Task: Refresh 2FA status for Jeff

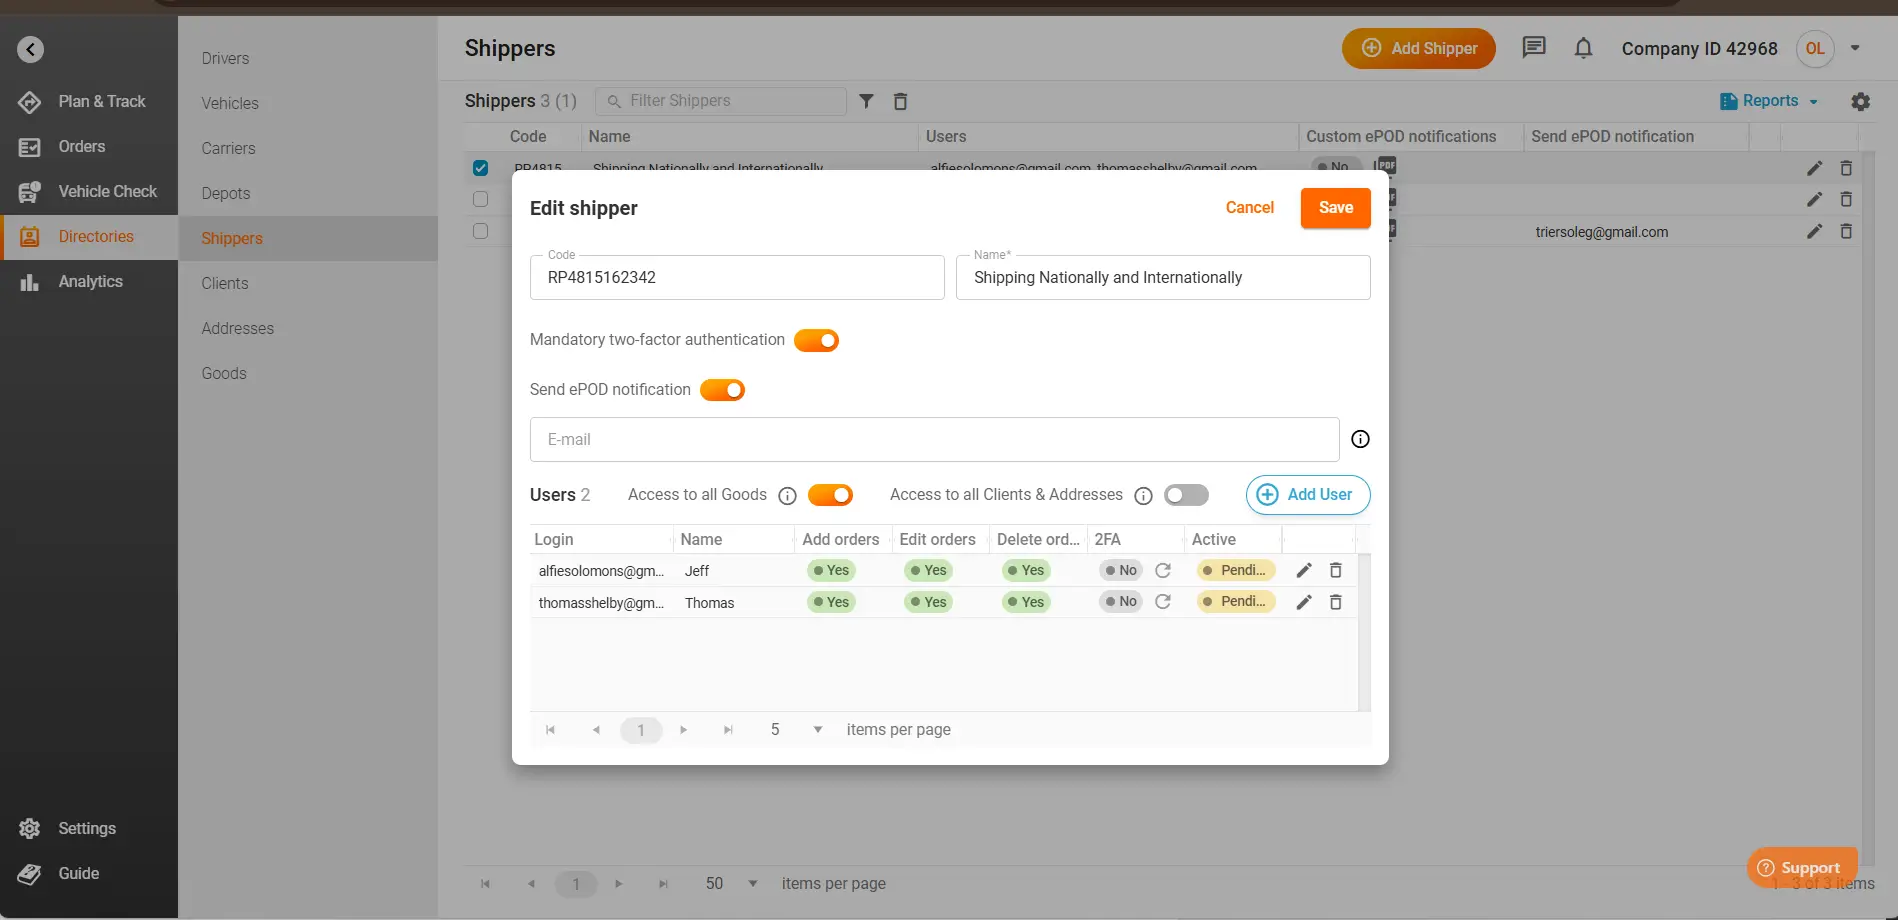Action: point(1163,570)
